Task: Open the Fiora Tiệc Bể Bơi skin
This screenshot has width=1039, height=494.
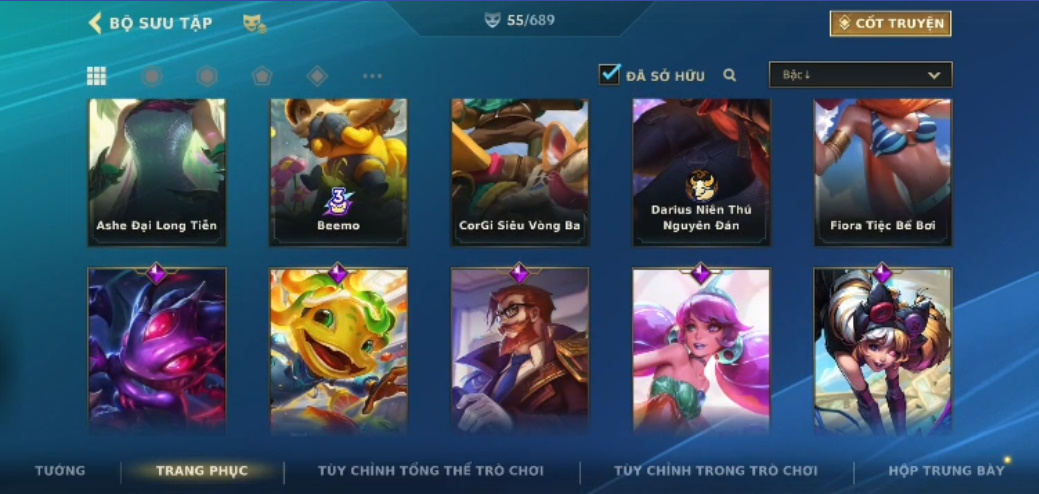Action: click(883, 173)
